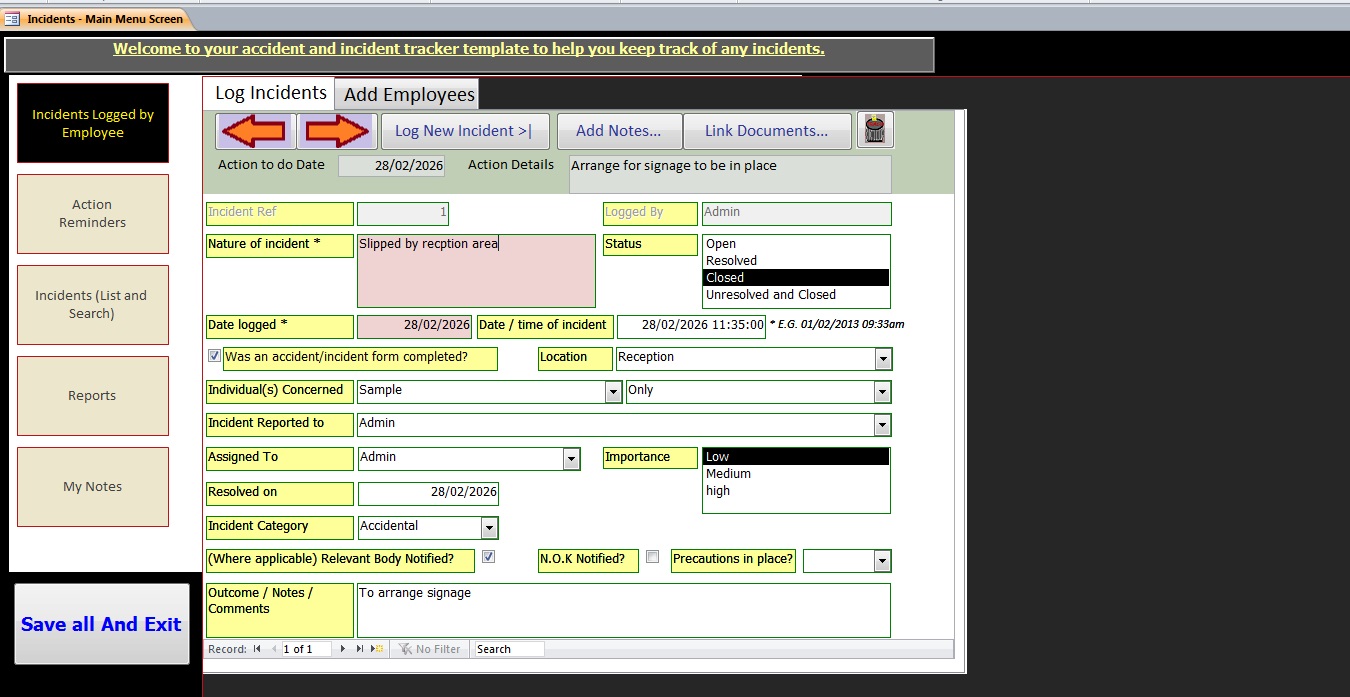Screen dimensions: 1350x697
Task: Click the trash can delete record icon
Action: [x=875, y=130]
